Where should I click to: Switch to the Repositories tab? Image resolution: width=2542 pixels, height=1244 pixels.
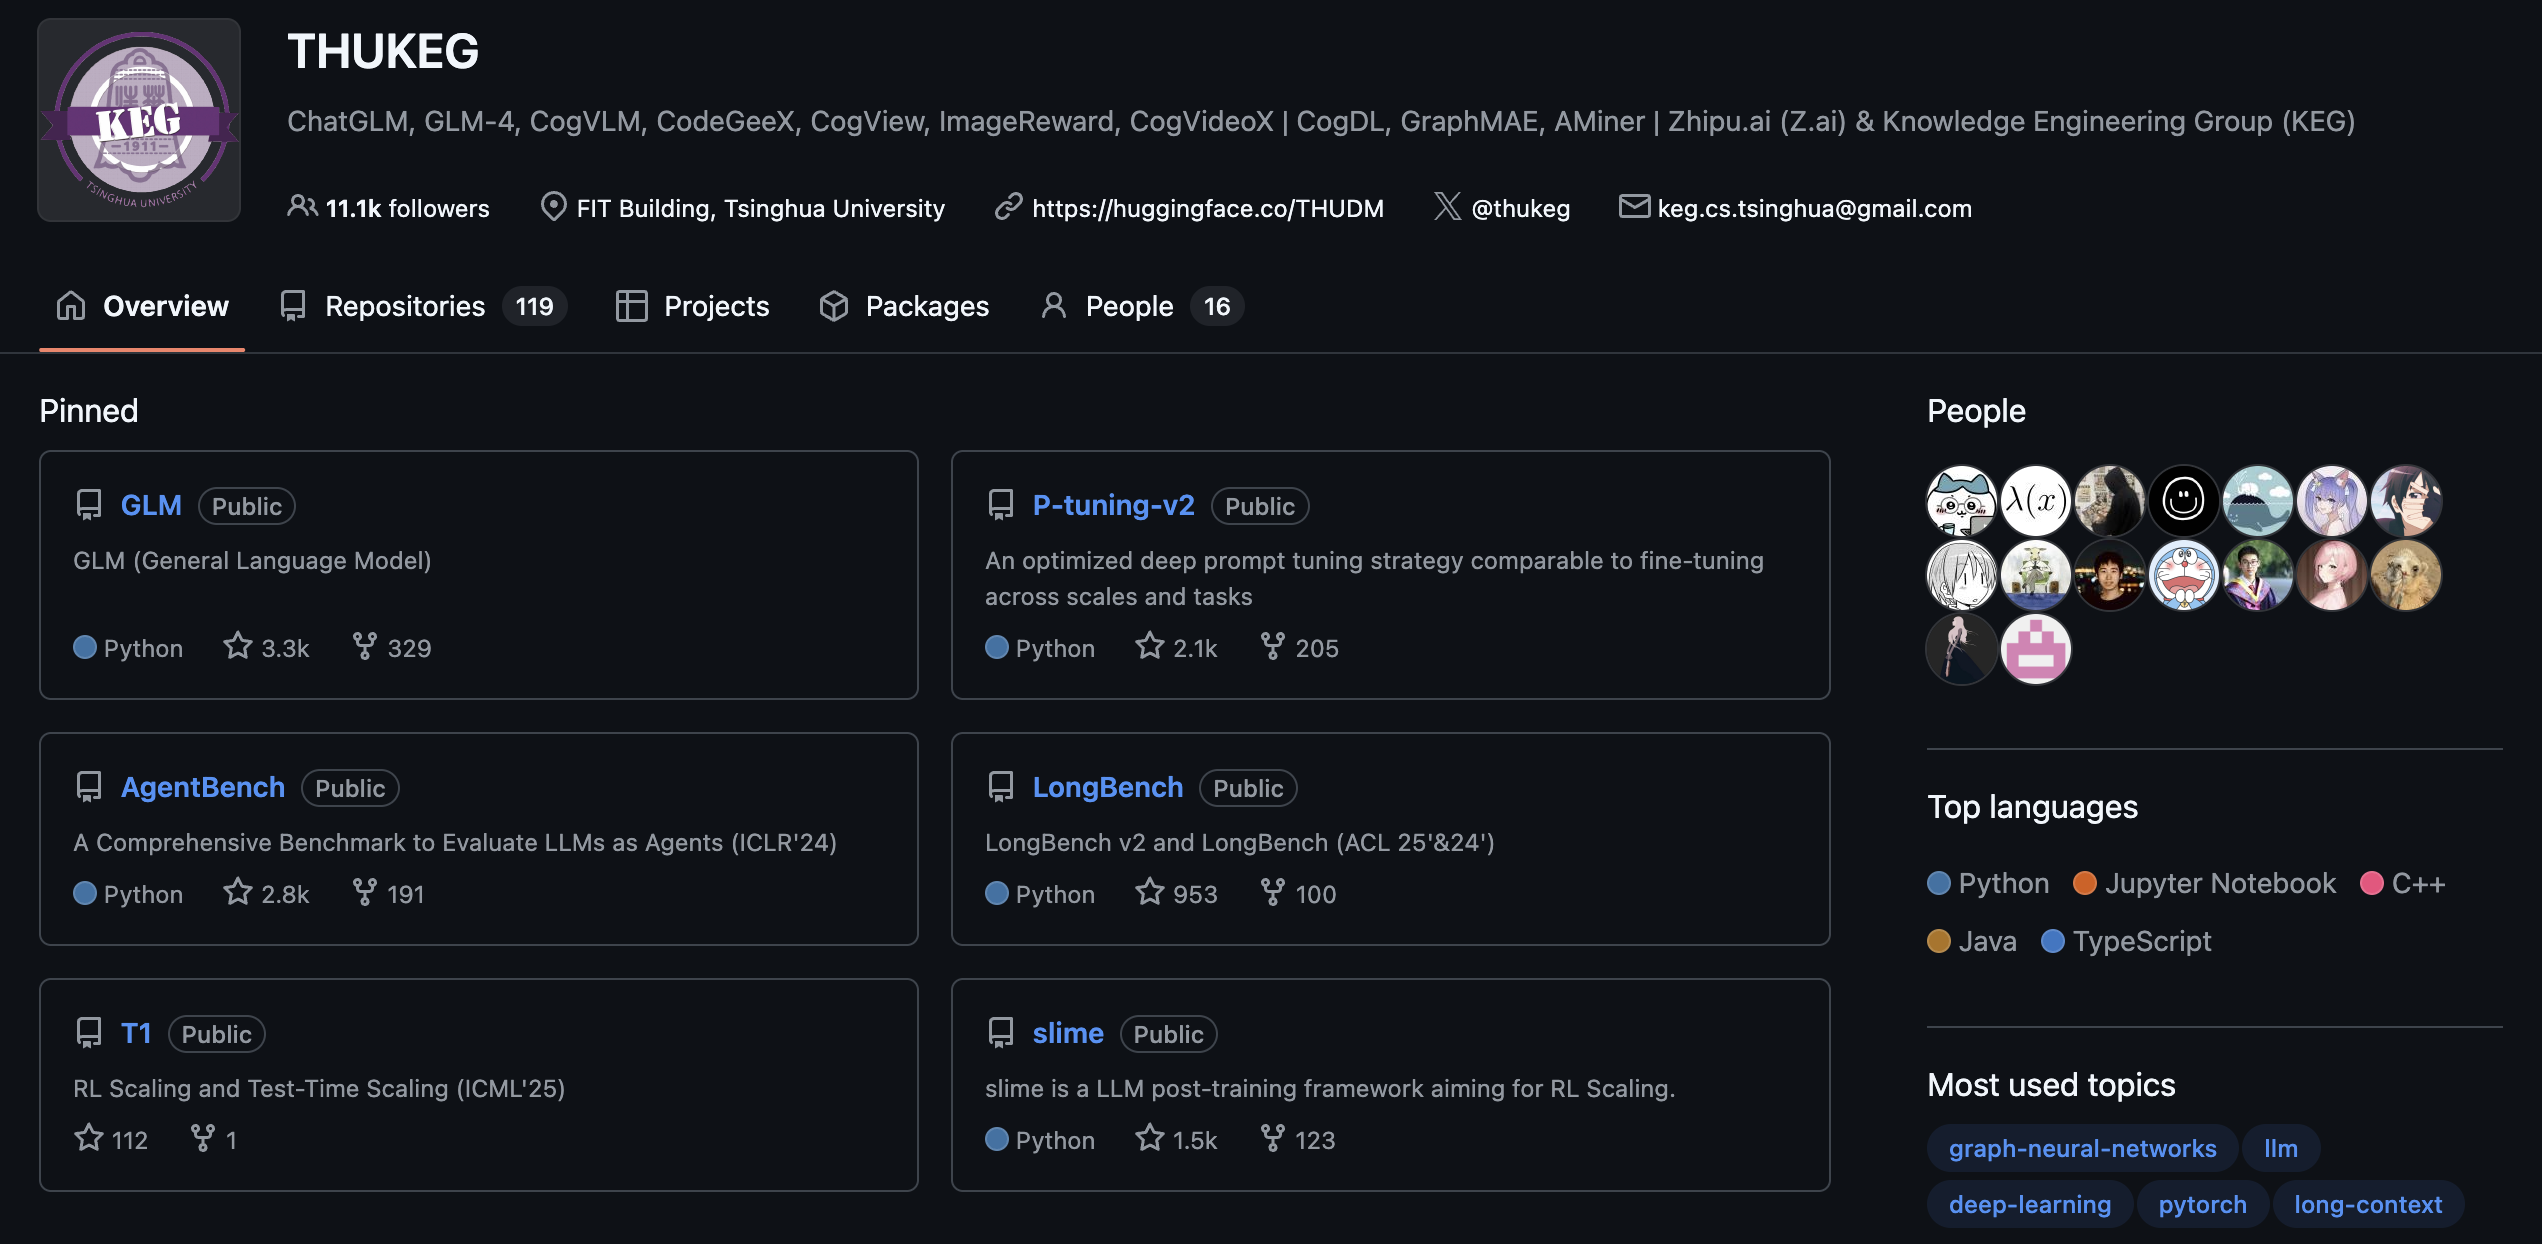(422, 306)
